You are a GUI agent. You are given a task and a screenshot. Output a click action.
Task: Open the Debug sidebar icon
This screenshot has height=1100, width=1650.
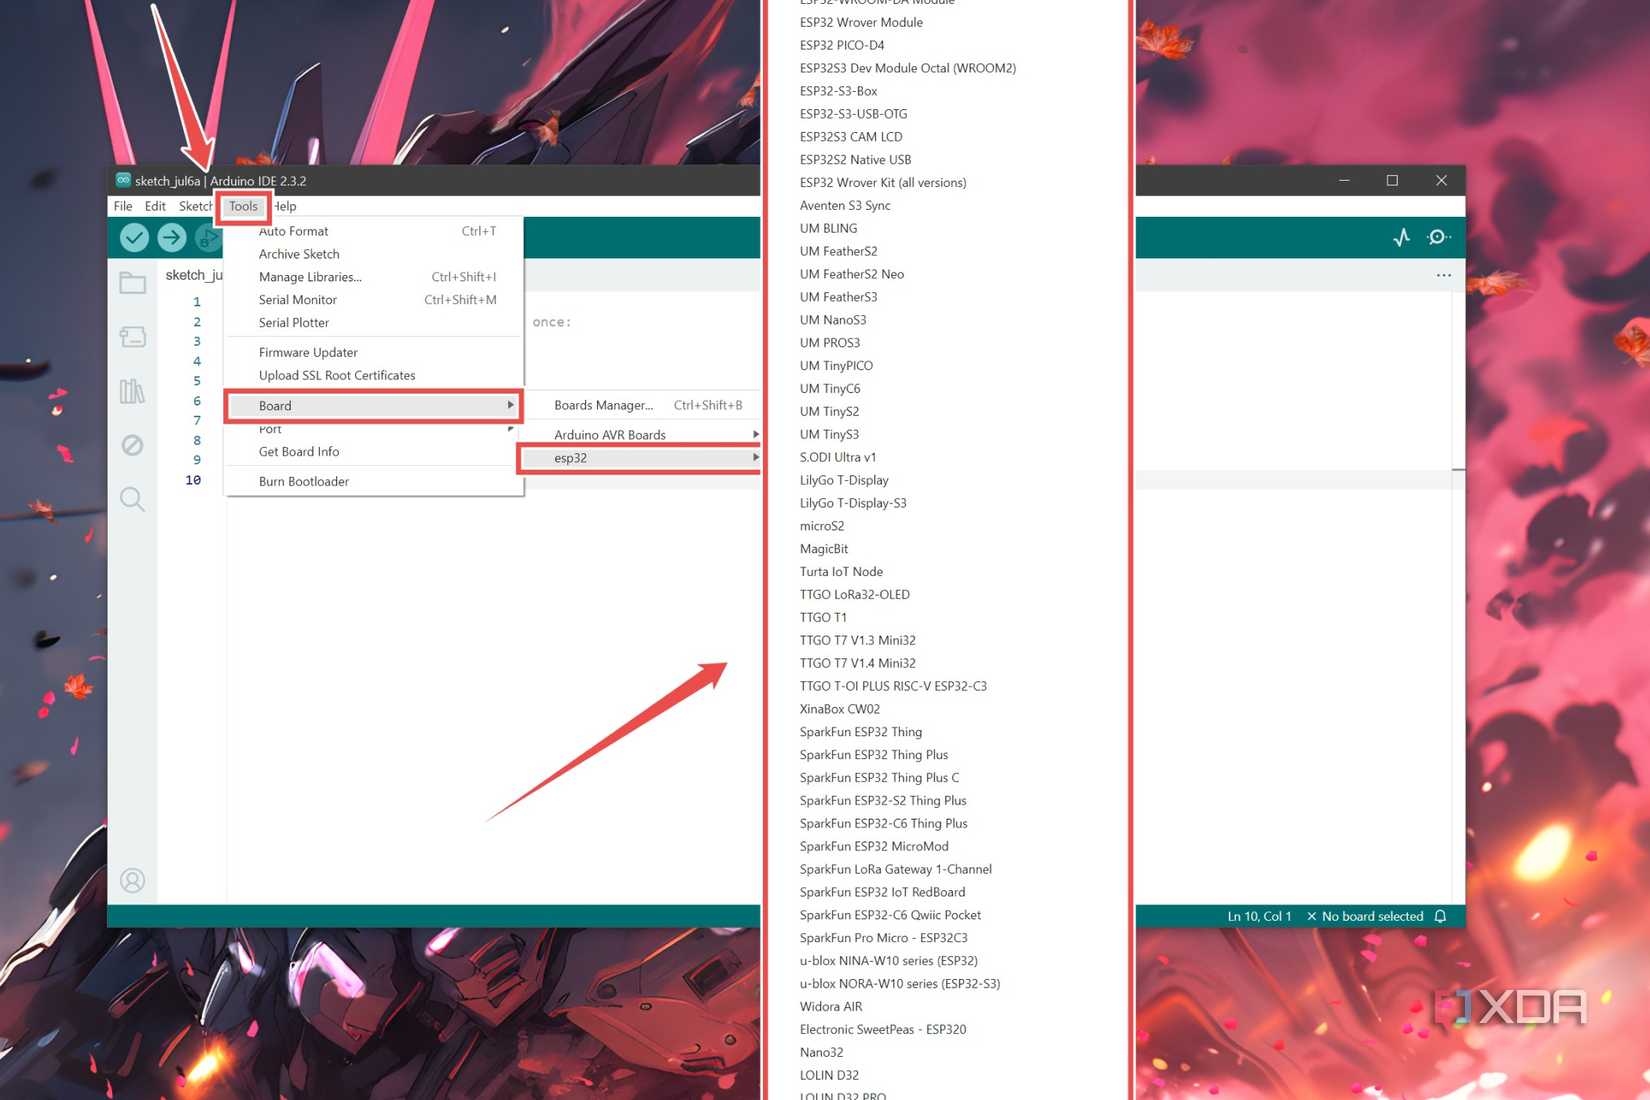coord(132,445)
